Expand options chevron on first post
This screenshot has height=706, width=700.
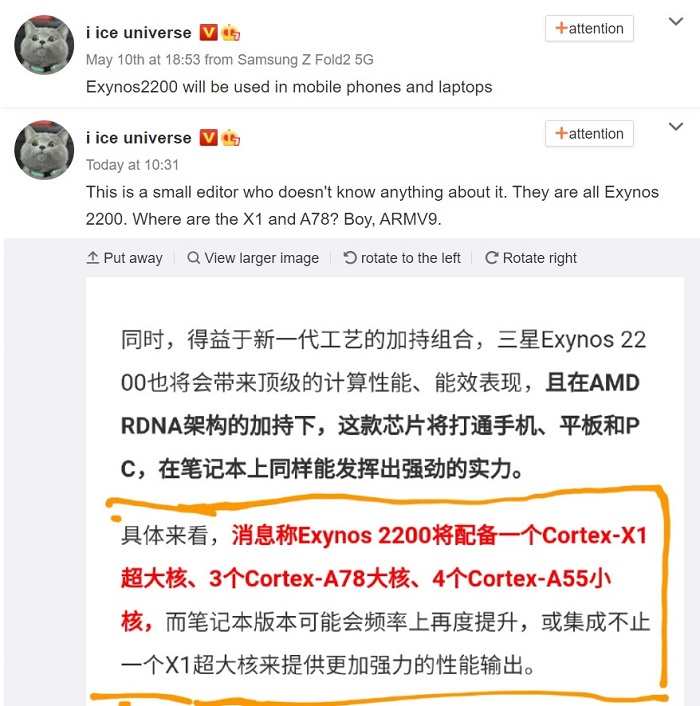[676, 21]
